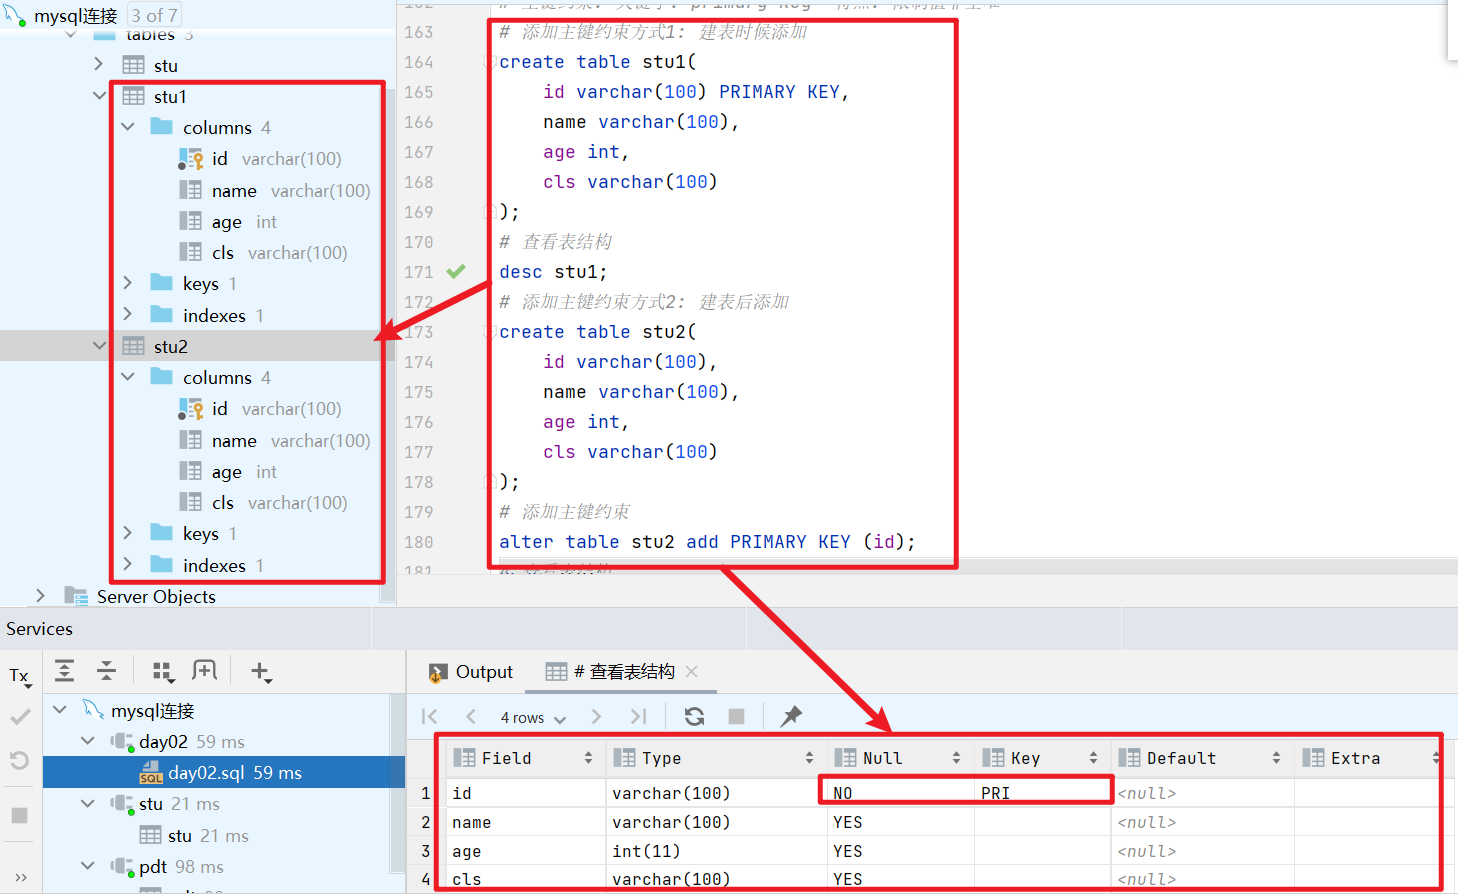This screenshot has width=1458, height=894.
Task: Click the Tx transaction mode icon
Action: click(x=20, y=676)
